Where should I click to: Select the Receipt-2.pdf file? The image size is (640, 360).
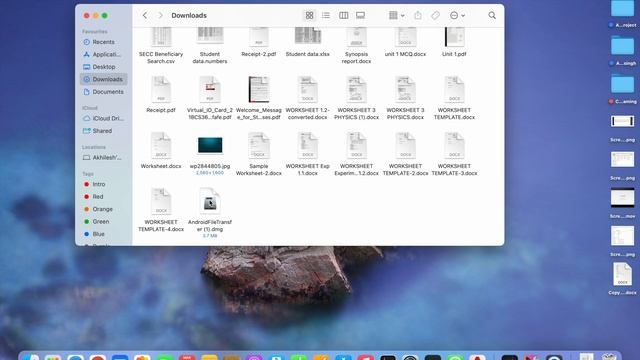(x=259, y=42)
